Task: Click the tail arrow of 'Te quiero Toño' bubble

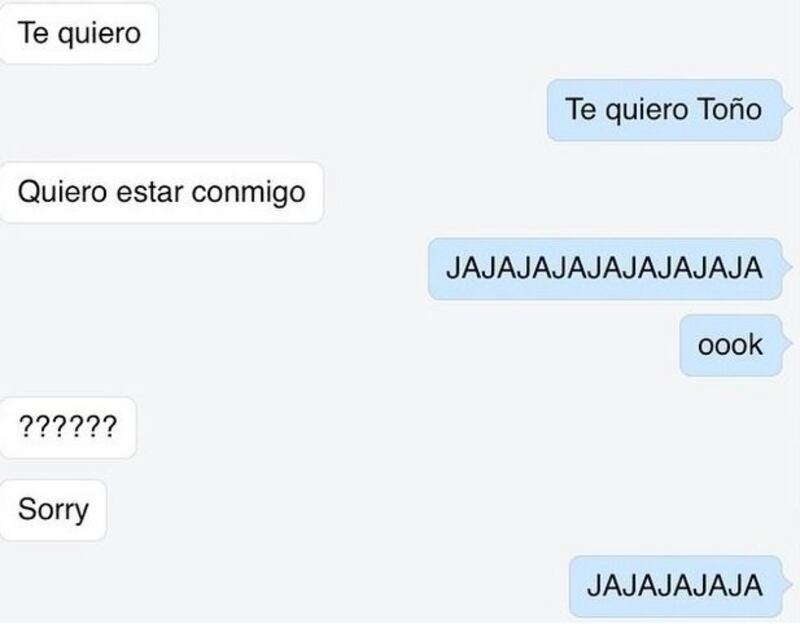Action: (788, 109)
